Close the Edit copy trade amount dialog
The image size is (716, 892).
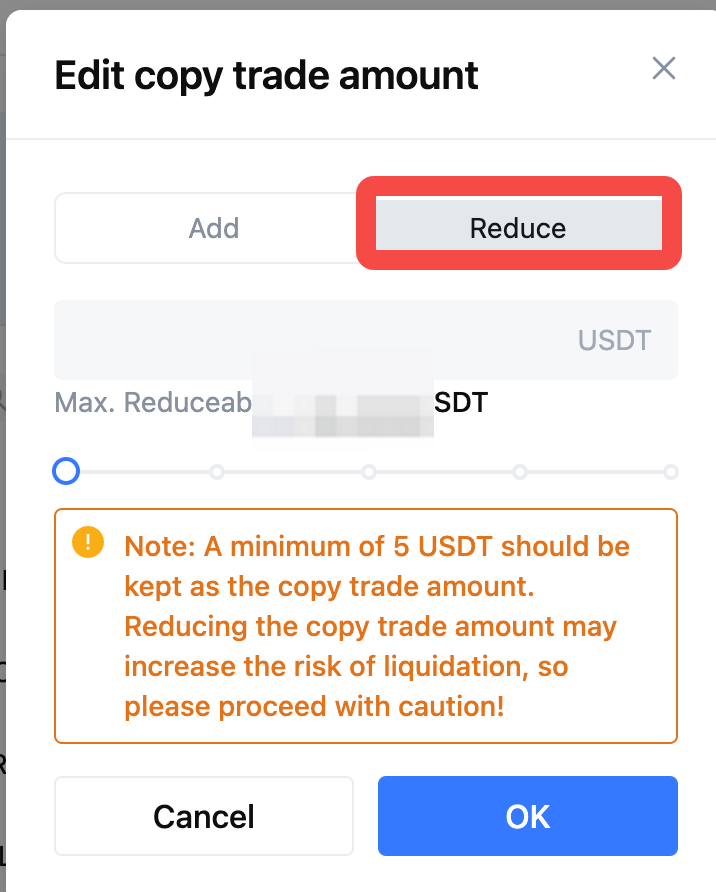click(x=664, y=68)
